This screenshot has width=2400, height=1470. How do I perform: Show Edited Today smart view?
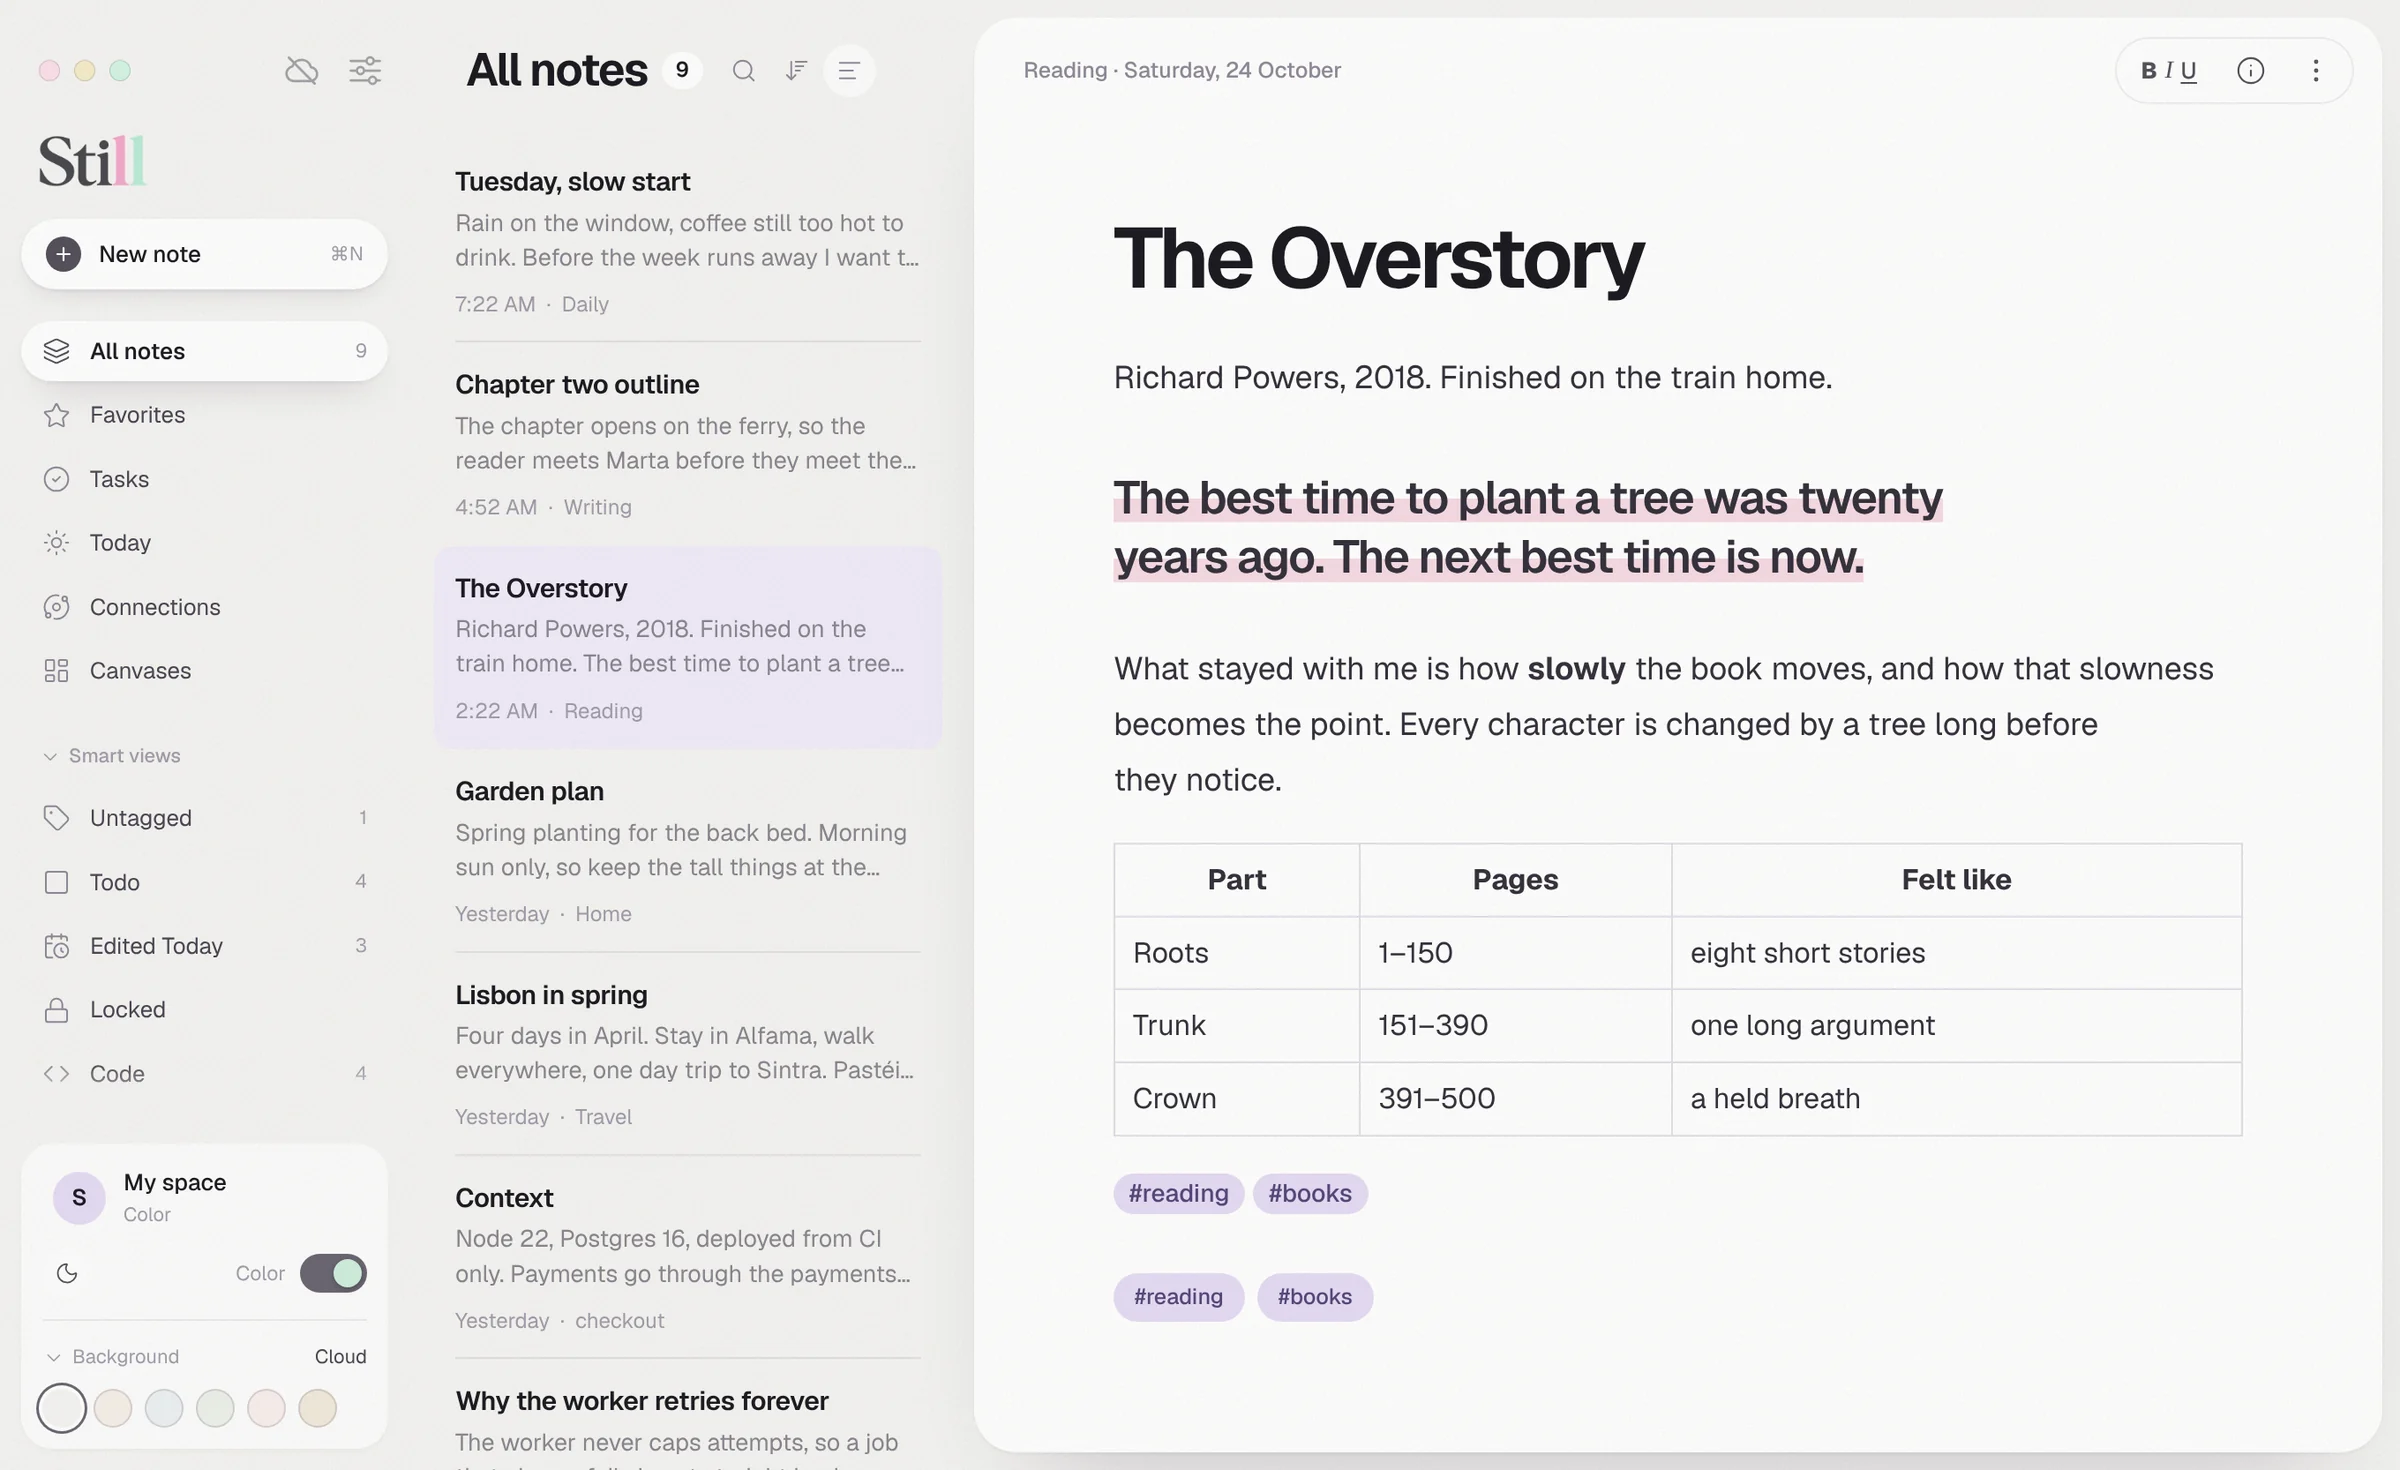pyautogui.click(x=204, y=946)
